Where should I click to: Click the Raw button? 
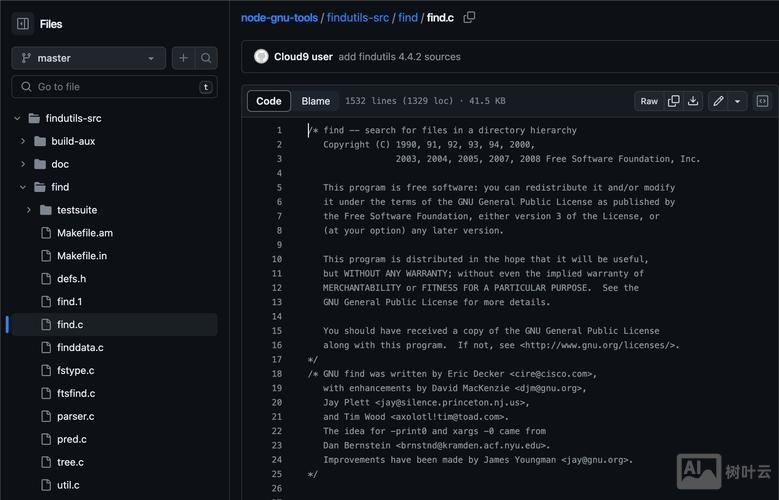pos(649,101)
